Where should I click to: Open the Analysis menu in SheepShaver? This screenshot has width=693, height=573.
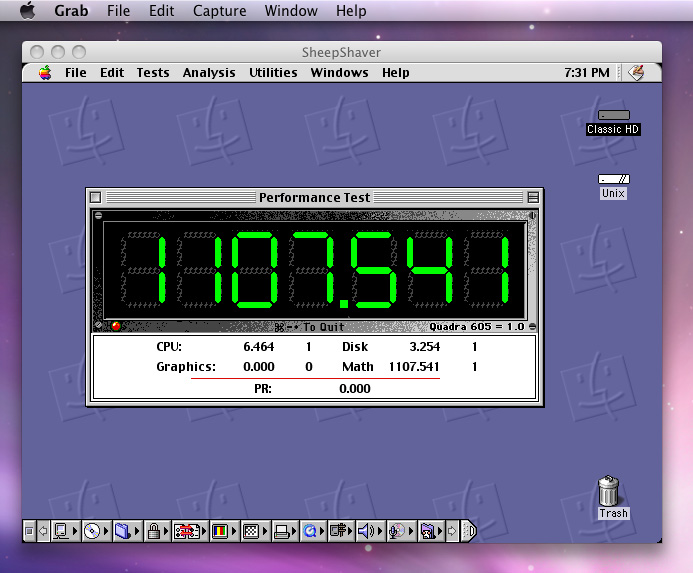(209, 73)
